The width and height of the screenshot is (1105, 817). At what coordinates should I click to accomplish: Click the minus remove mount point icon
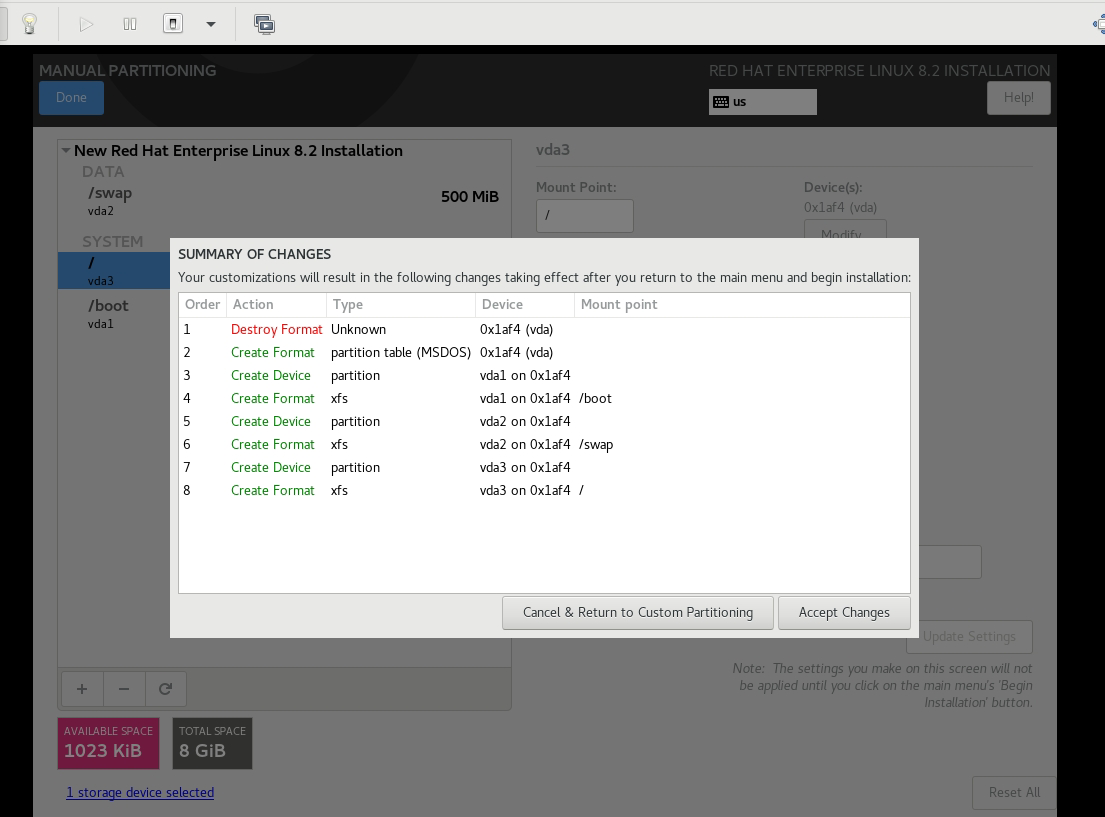(124, 689)
